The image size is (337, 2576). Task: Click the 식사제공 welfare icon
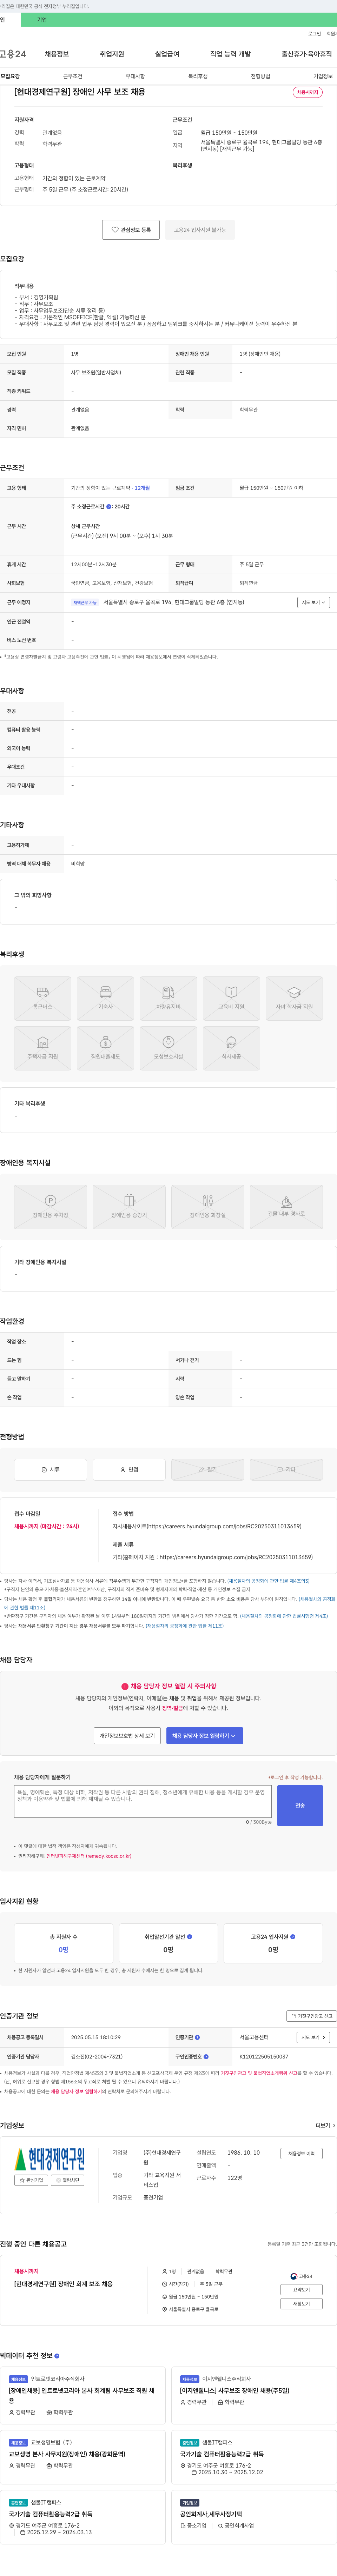[231, 1048]
